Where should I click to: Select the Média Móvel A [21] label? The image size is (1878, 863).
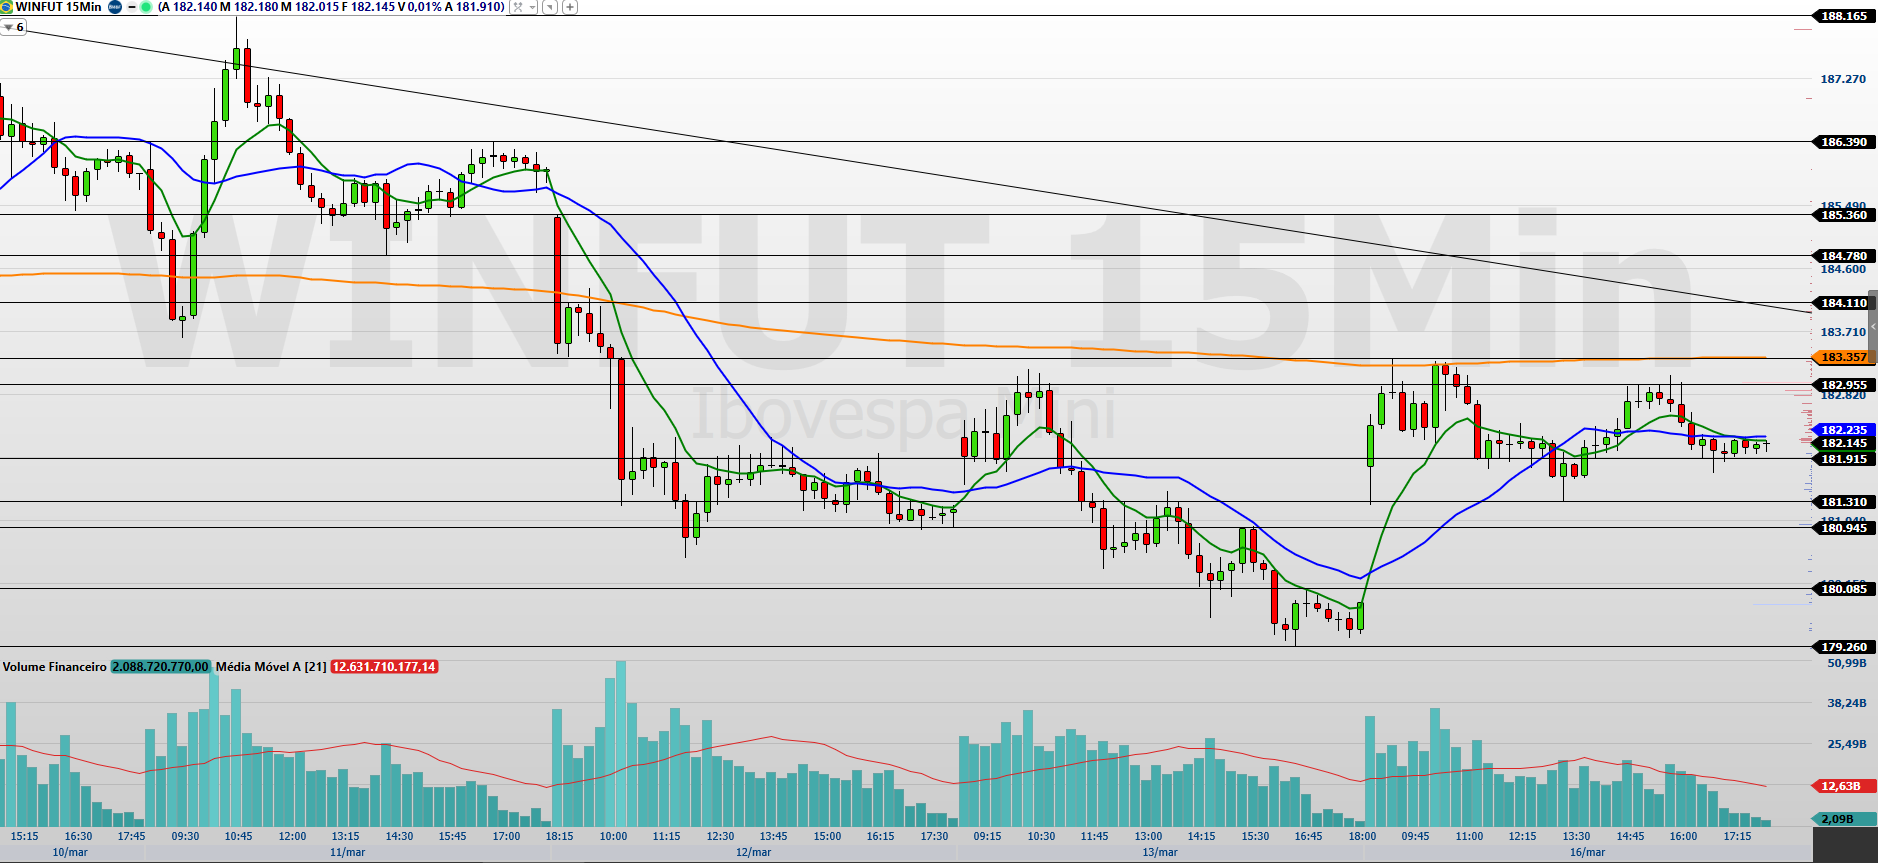[x=271, y=667]
